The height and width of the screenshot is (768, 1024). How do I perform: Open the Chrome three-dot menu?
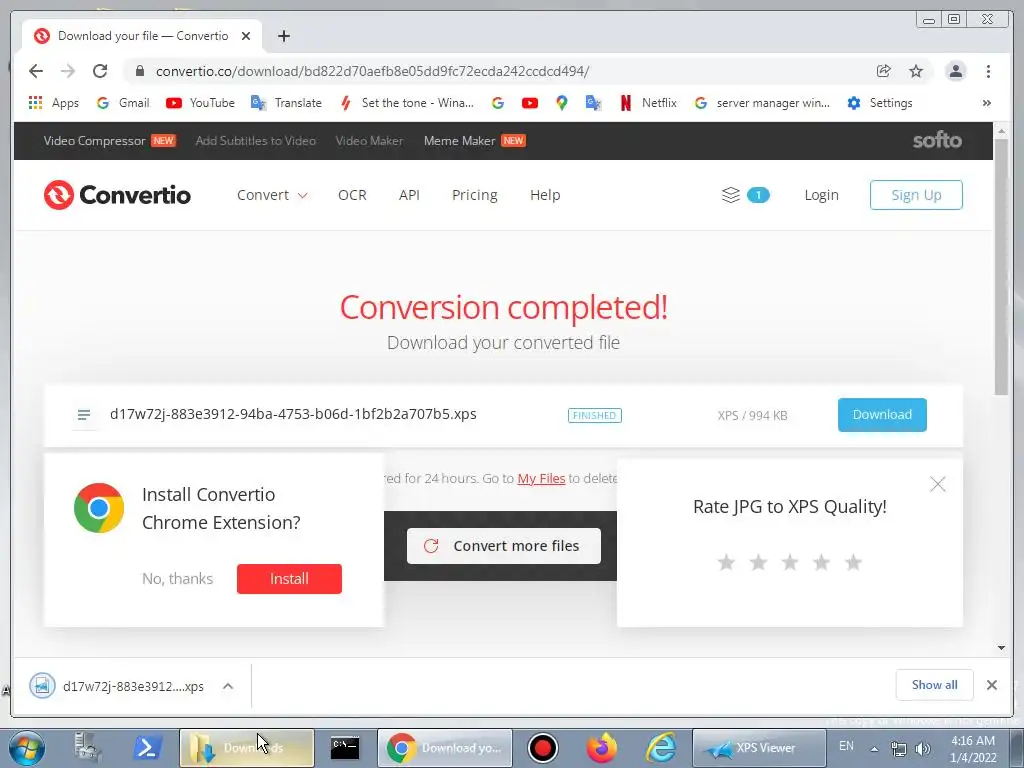[988, 71]
